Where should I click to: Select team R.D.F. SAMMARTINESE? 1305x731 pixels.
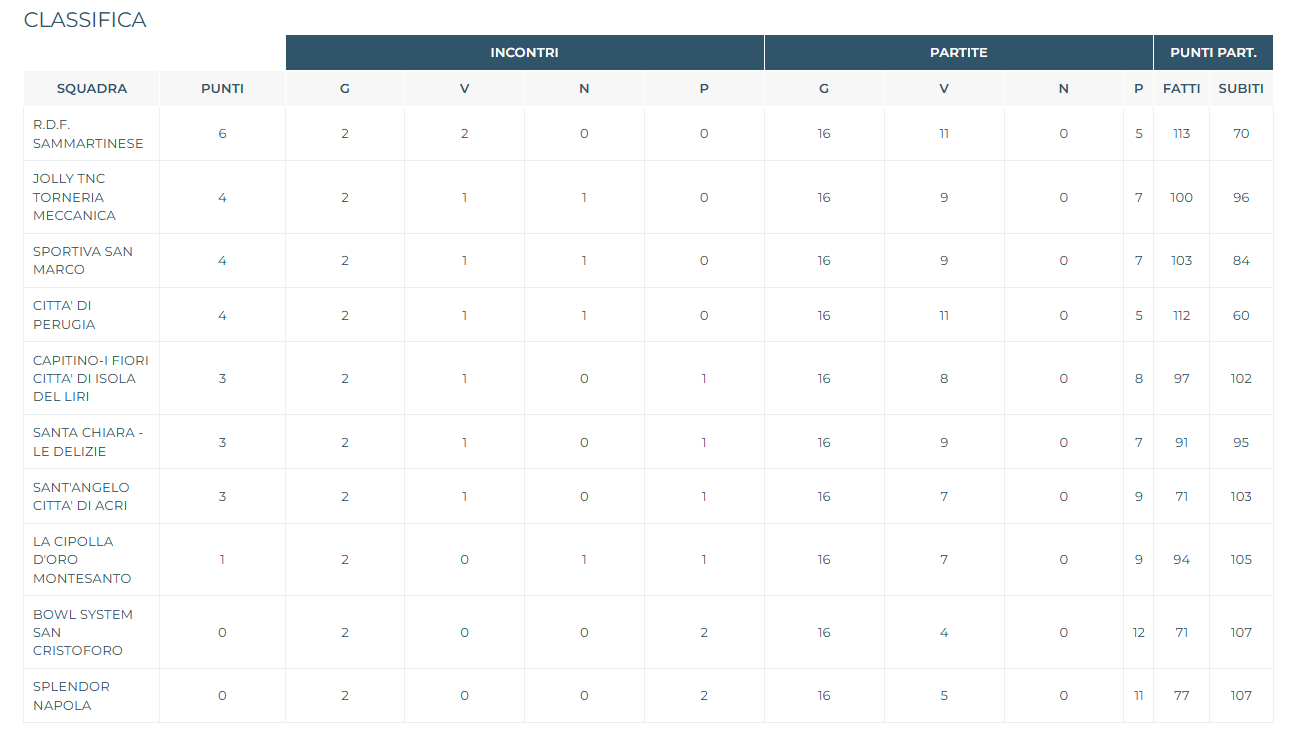(x=88, y=134)
